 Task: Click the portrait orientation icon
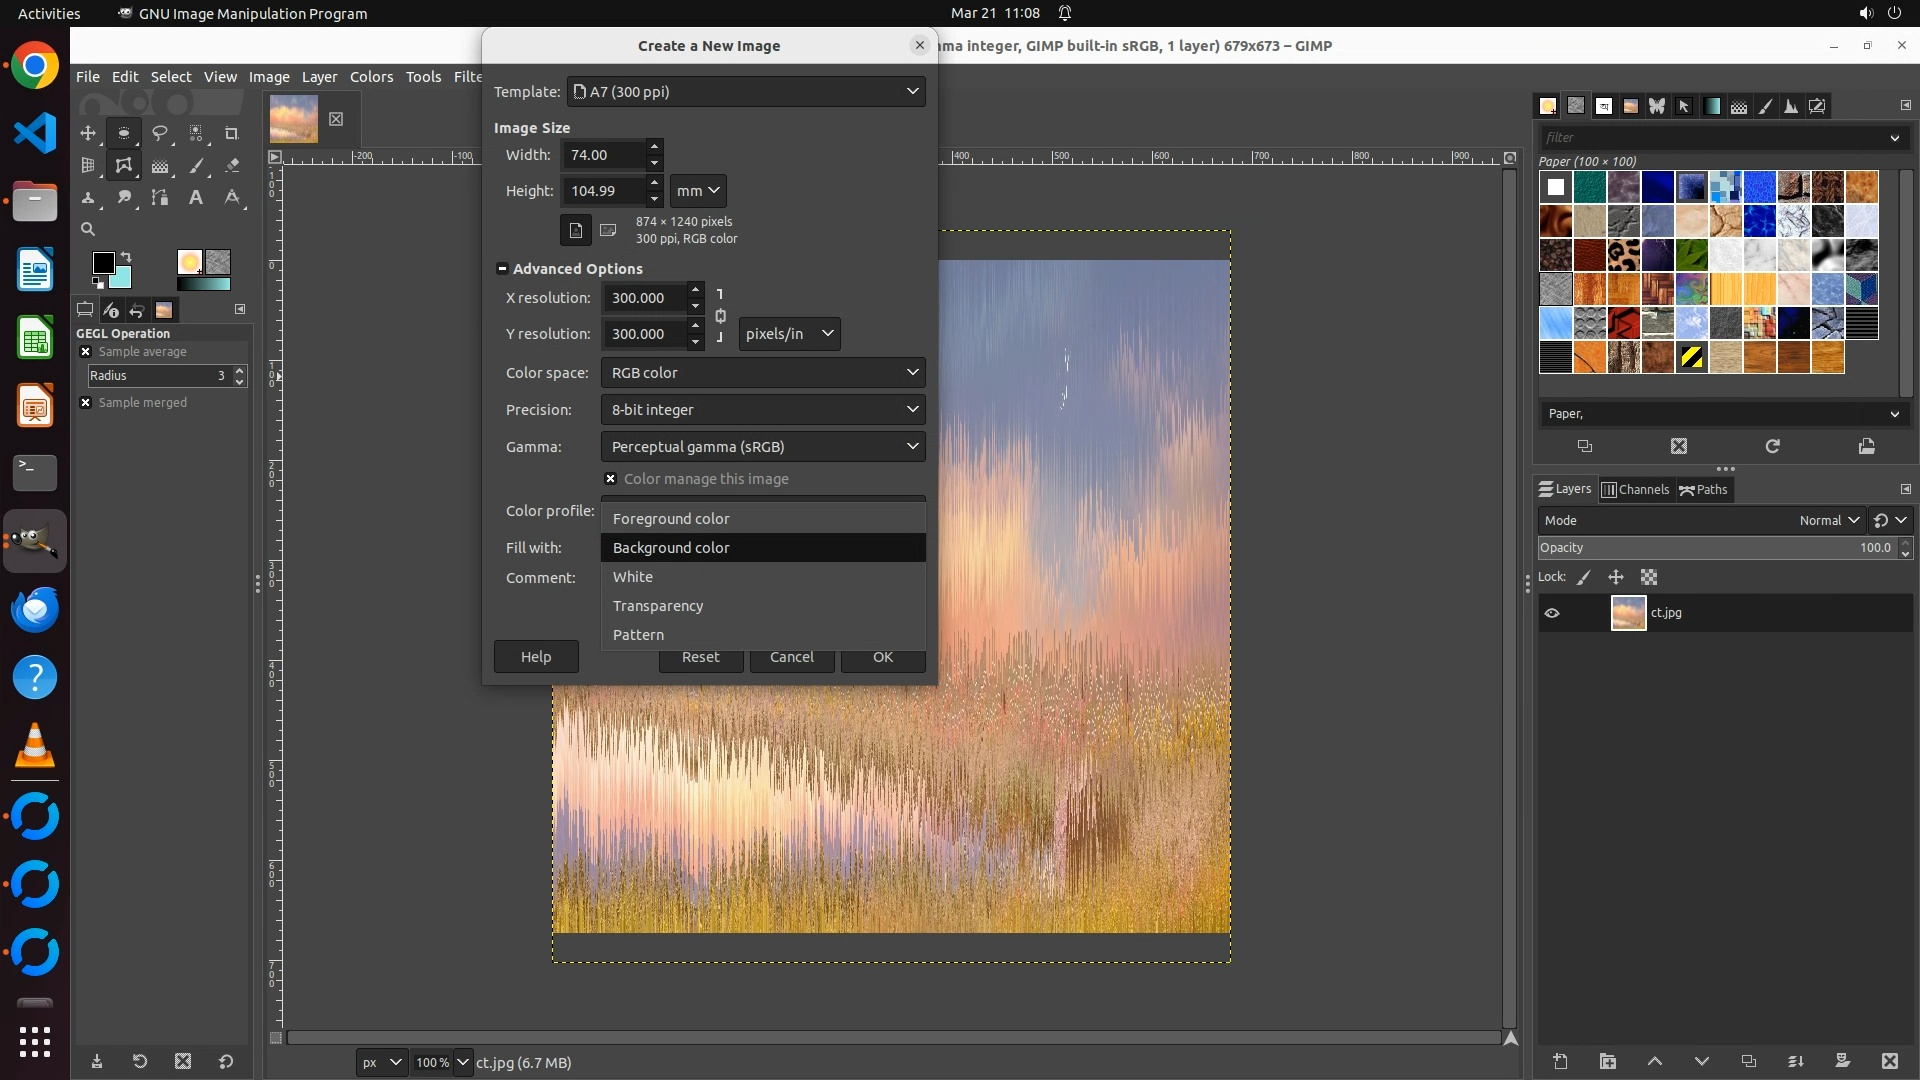click(575, 230)
